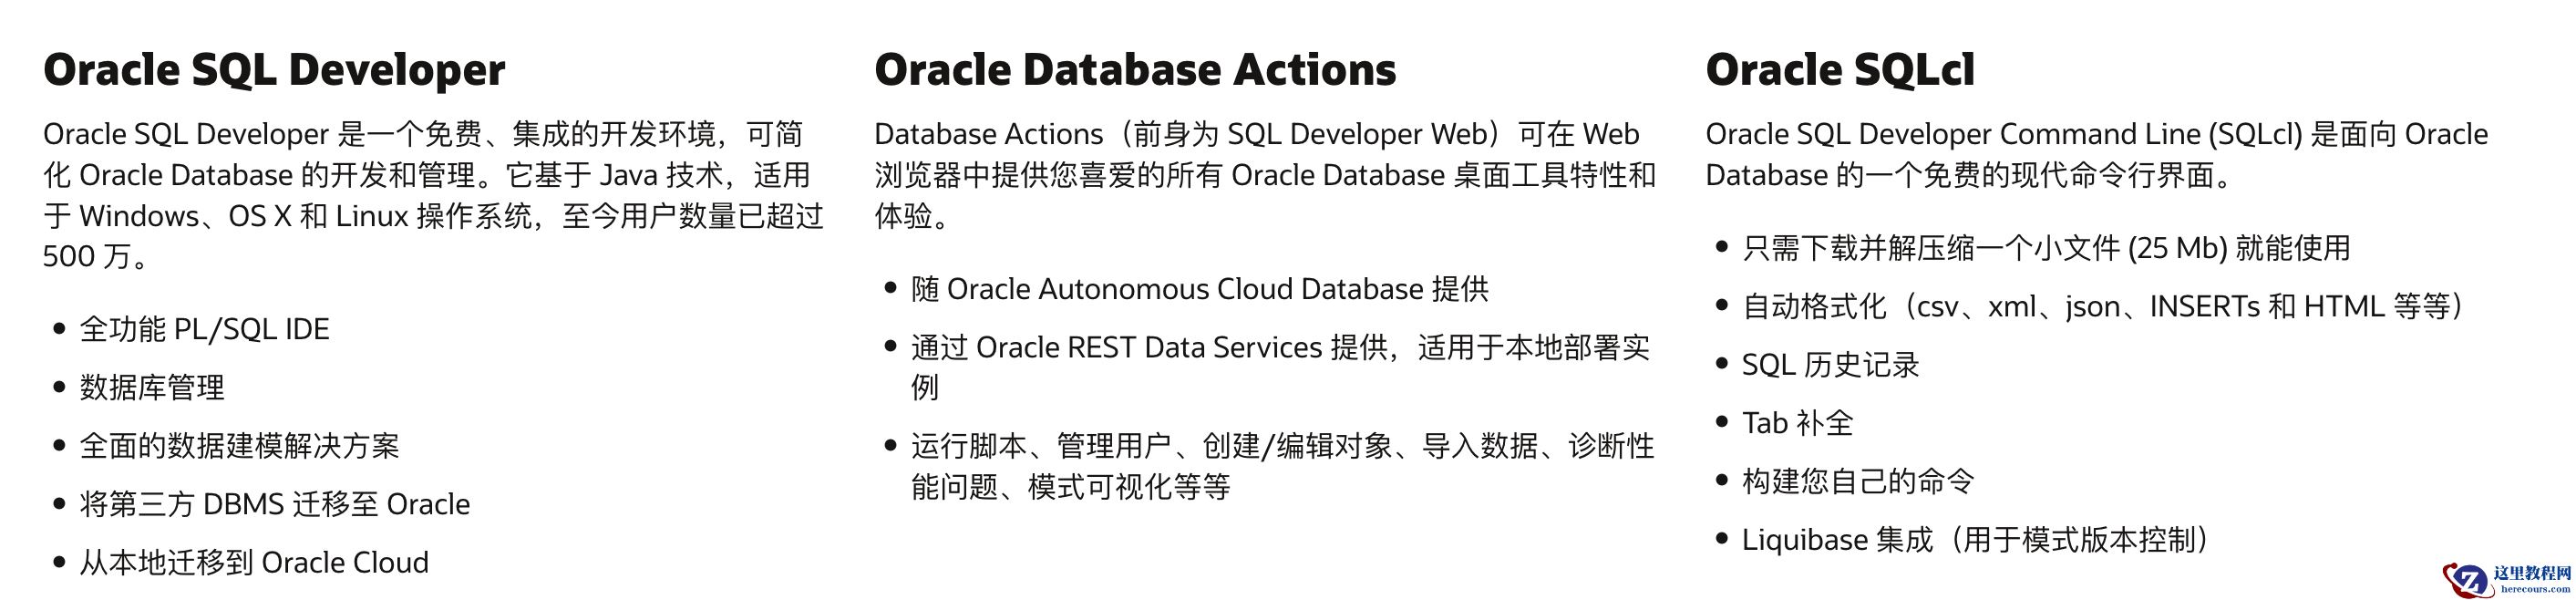Click the 全功能 PL/SQL IDE bullet item

pos(204,329)
